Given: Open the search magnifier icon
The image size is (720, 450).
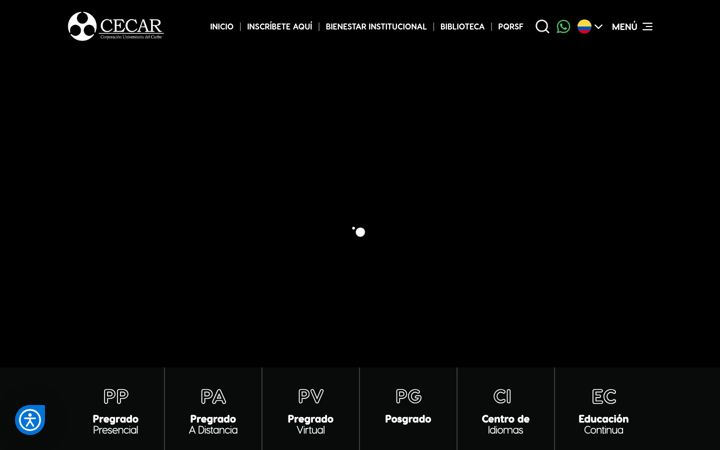Looking at the screenshot, I should [x=542, y=27].
